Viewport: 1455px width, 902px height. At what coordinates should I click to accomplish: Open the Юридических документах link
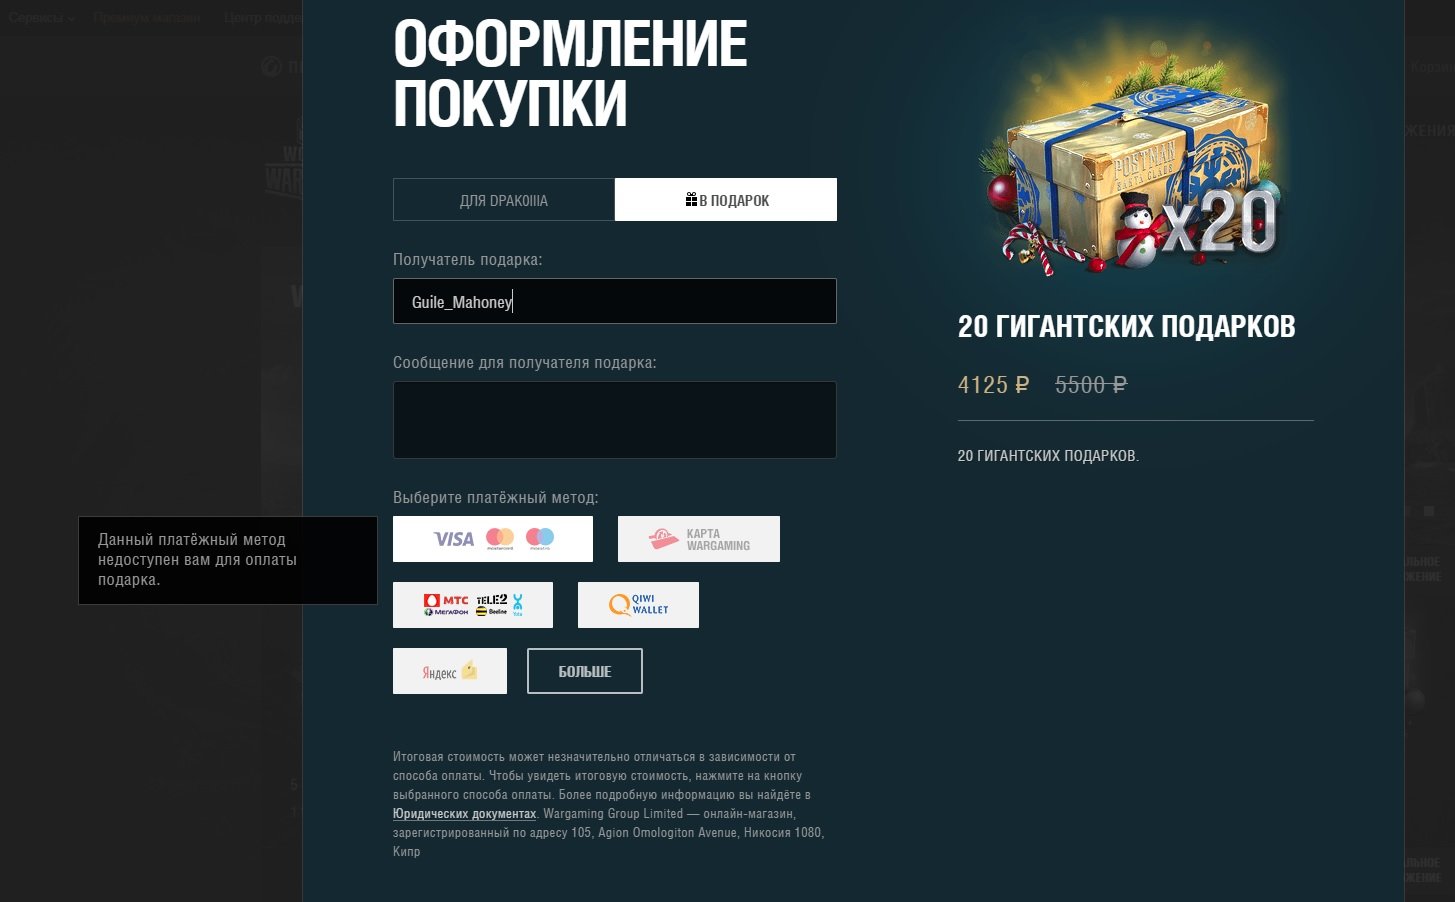click(464, 814)
